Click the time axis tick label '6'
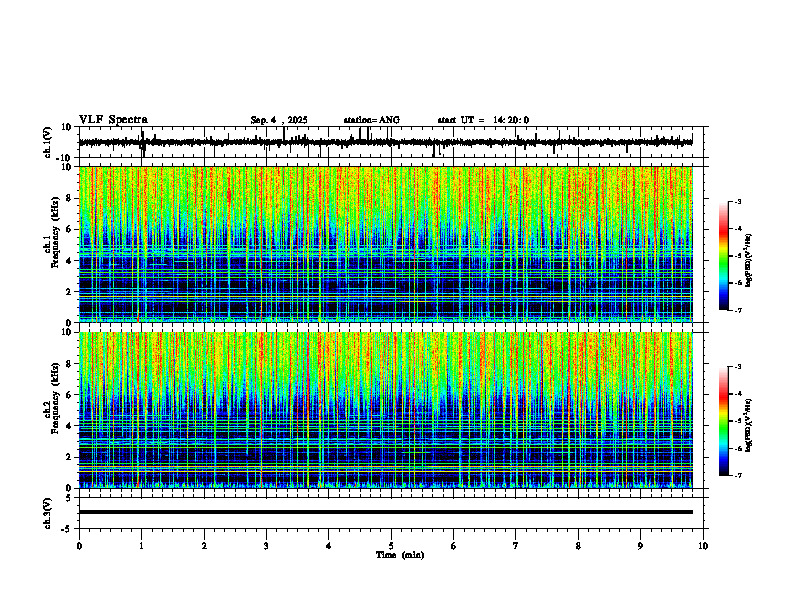 point(454,546)
